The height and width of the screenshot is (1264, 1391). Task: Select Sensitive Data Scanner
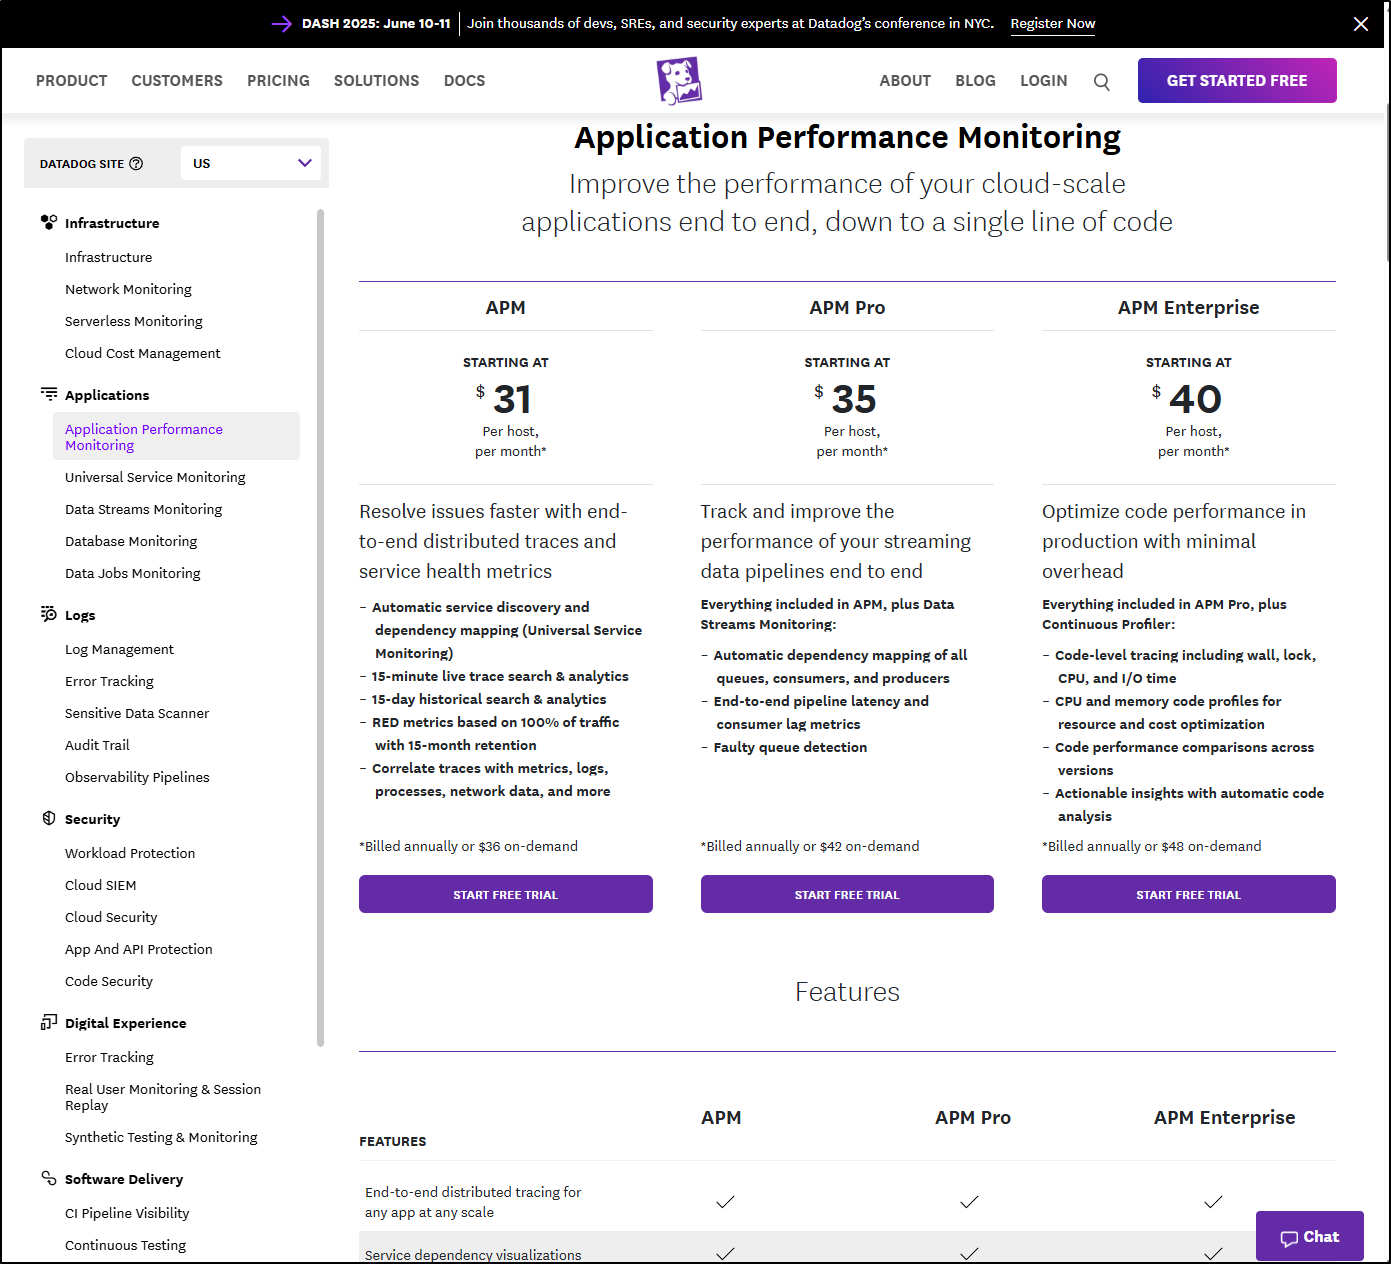pos(137,713)
